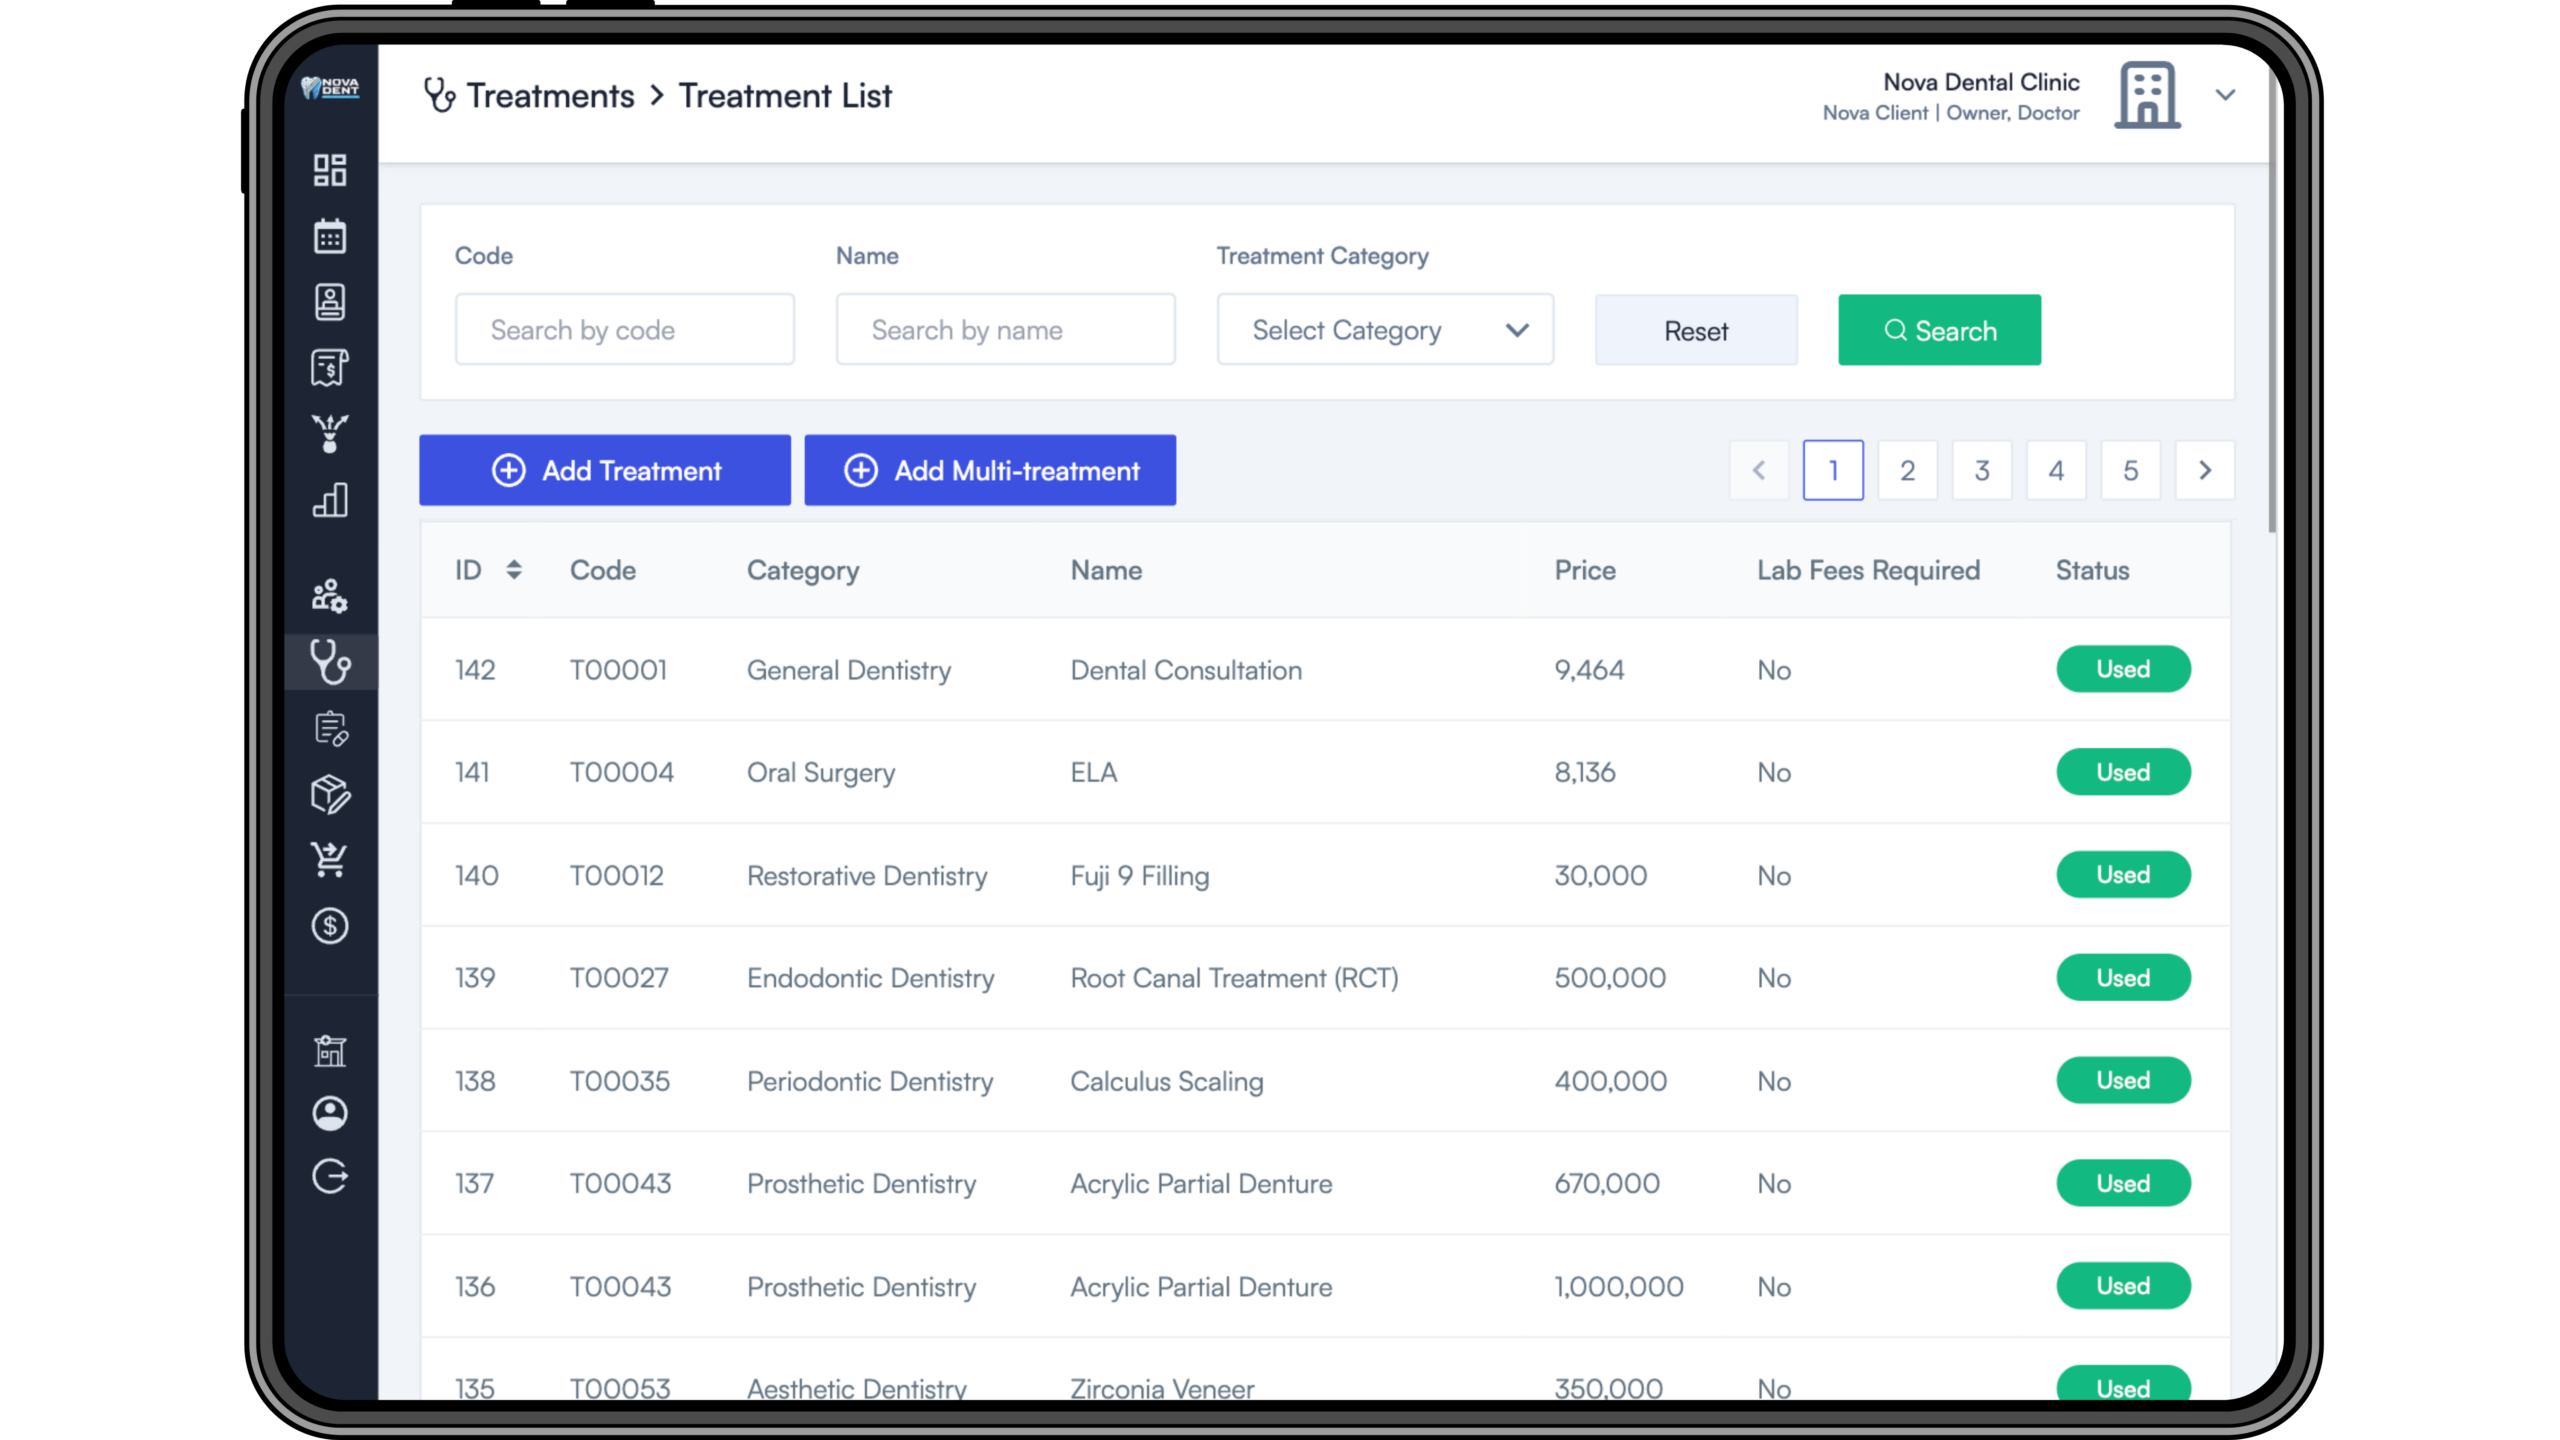Click the green Search button
Viewport: 2560px width, 1440px height.
click(1939, 330)
